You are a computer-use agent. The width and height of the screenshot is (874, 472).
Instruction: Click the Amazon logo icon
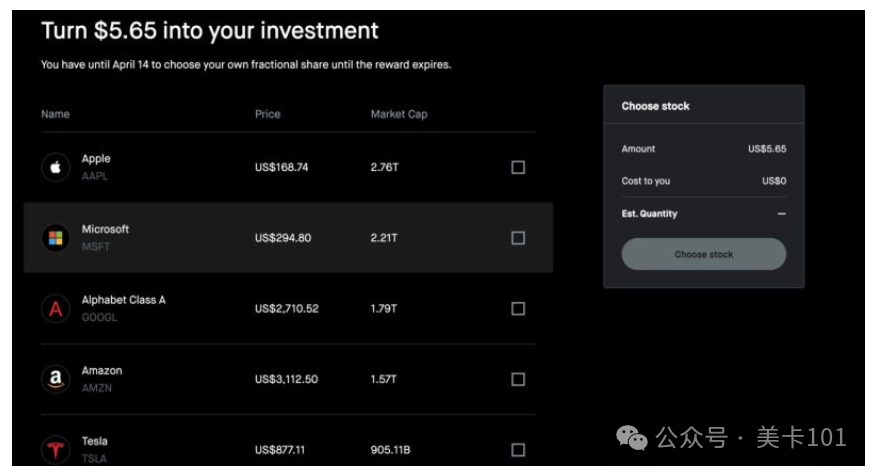[55, 379]
